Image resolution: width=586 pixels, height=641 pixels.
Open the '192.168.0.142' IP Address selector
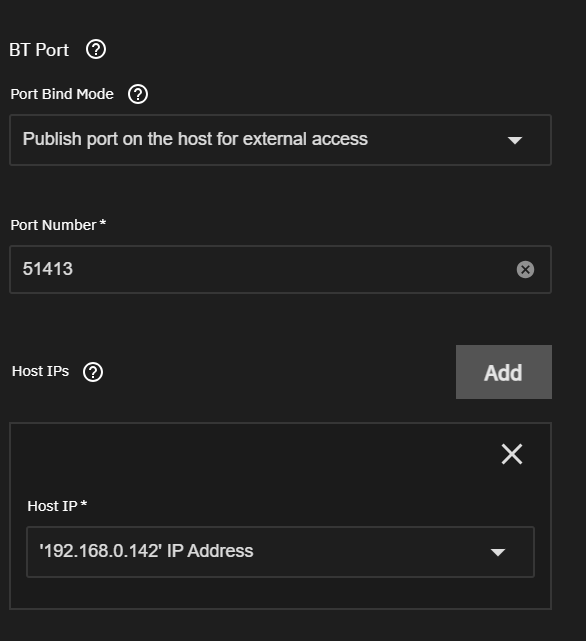pyautogui.click(x=281, y=552)
